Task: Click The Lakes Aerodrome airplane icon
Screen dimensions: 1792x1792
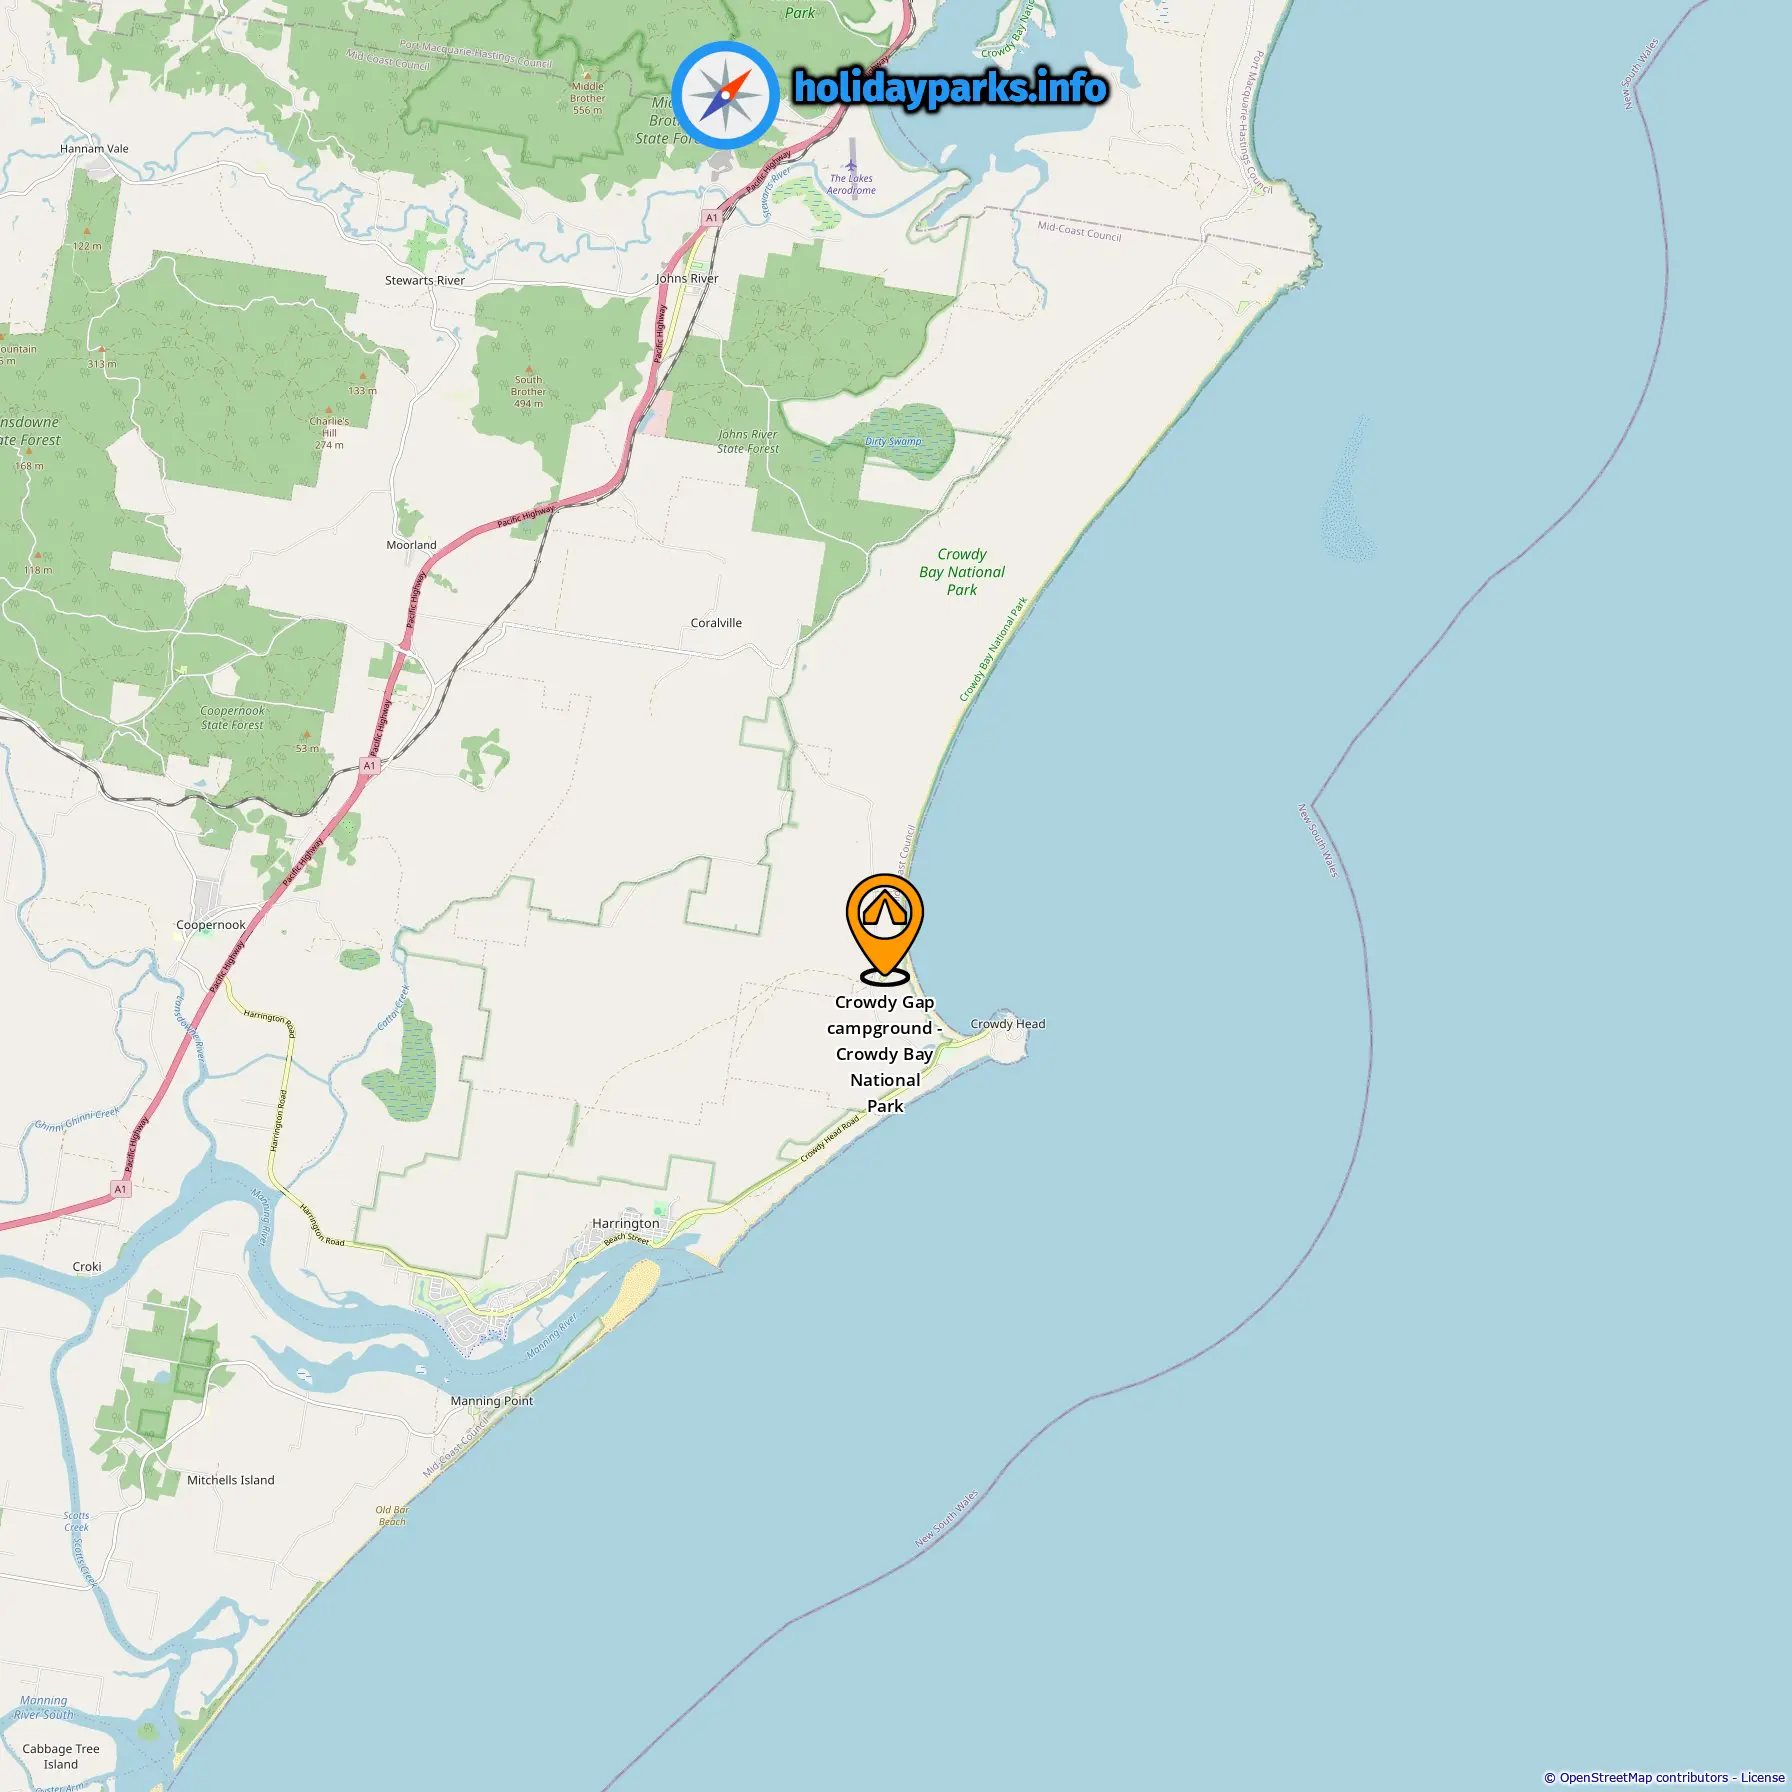Action: click(x=852, y=166)
